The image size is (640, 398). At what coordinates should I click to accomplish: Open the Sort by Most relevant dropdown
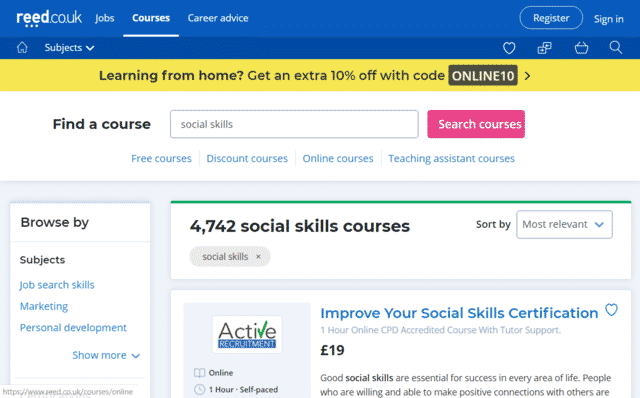click(564, 225)
